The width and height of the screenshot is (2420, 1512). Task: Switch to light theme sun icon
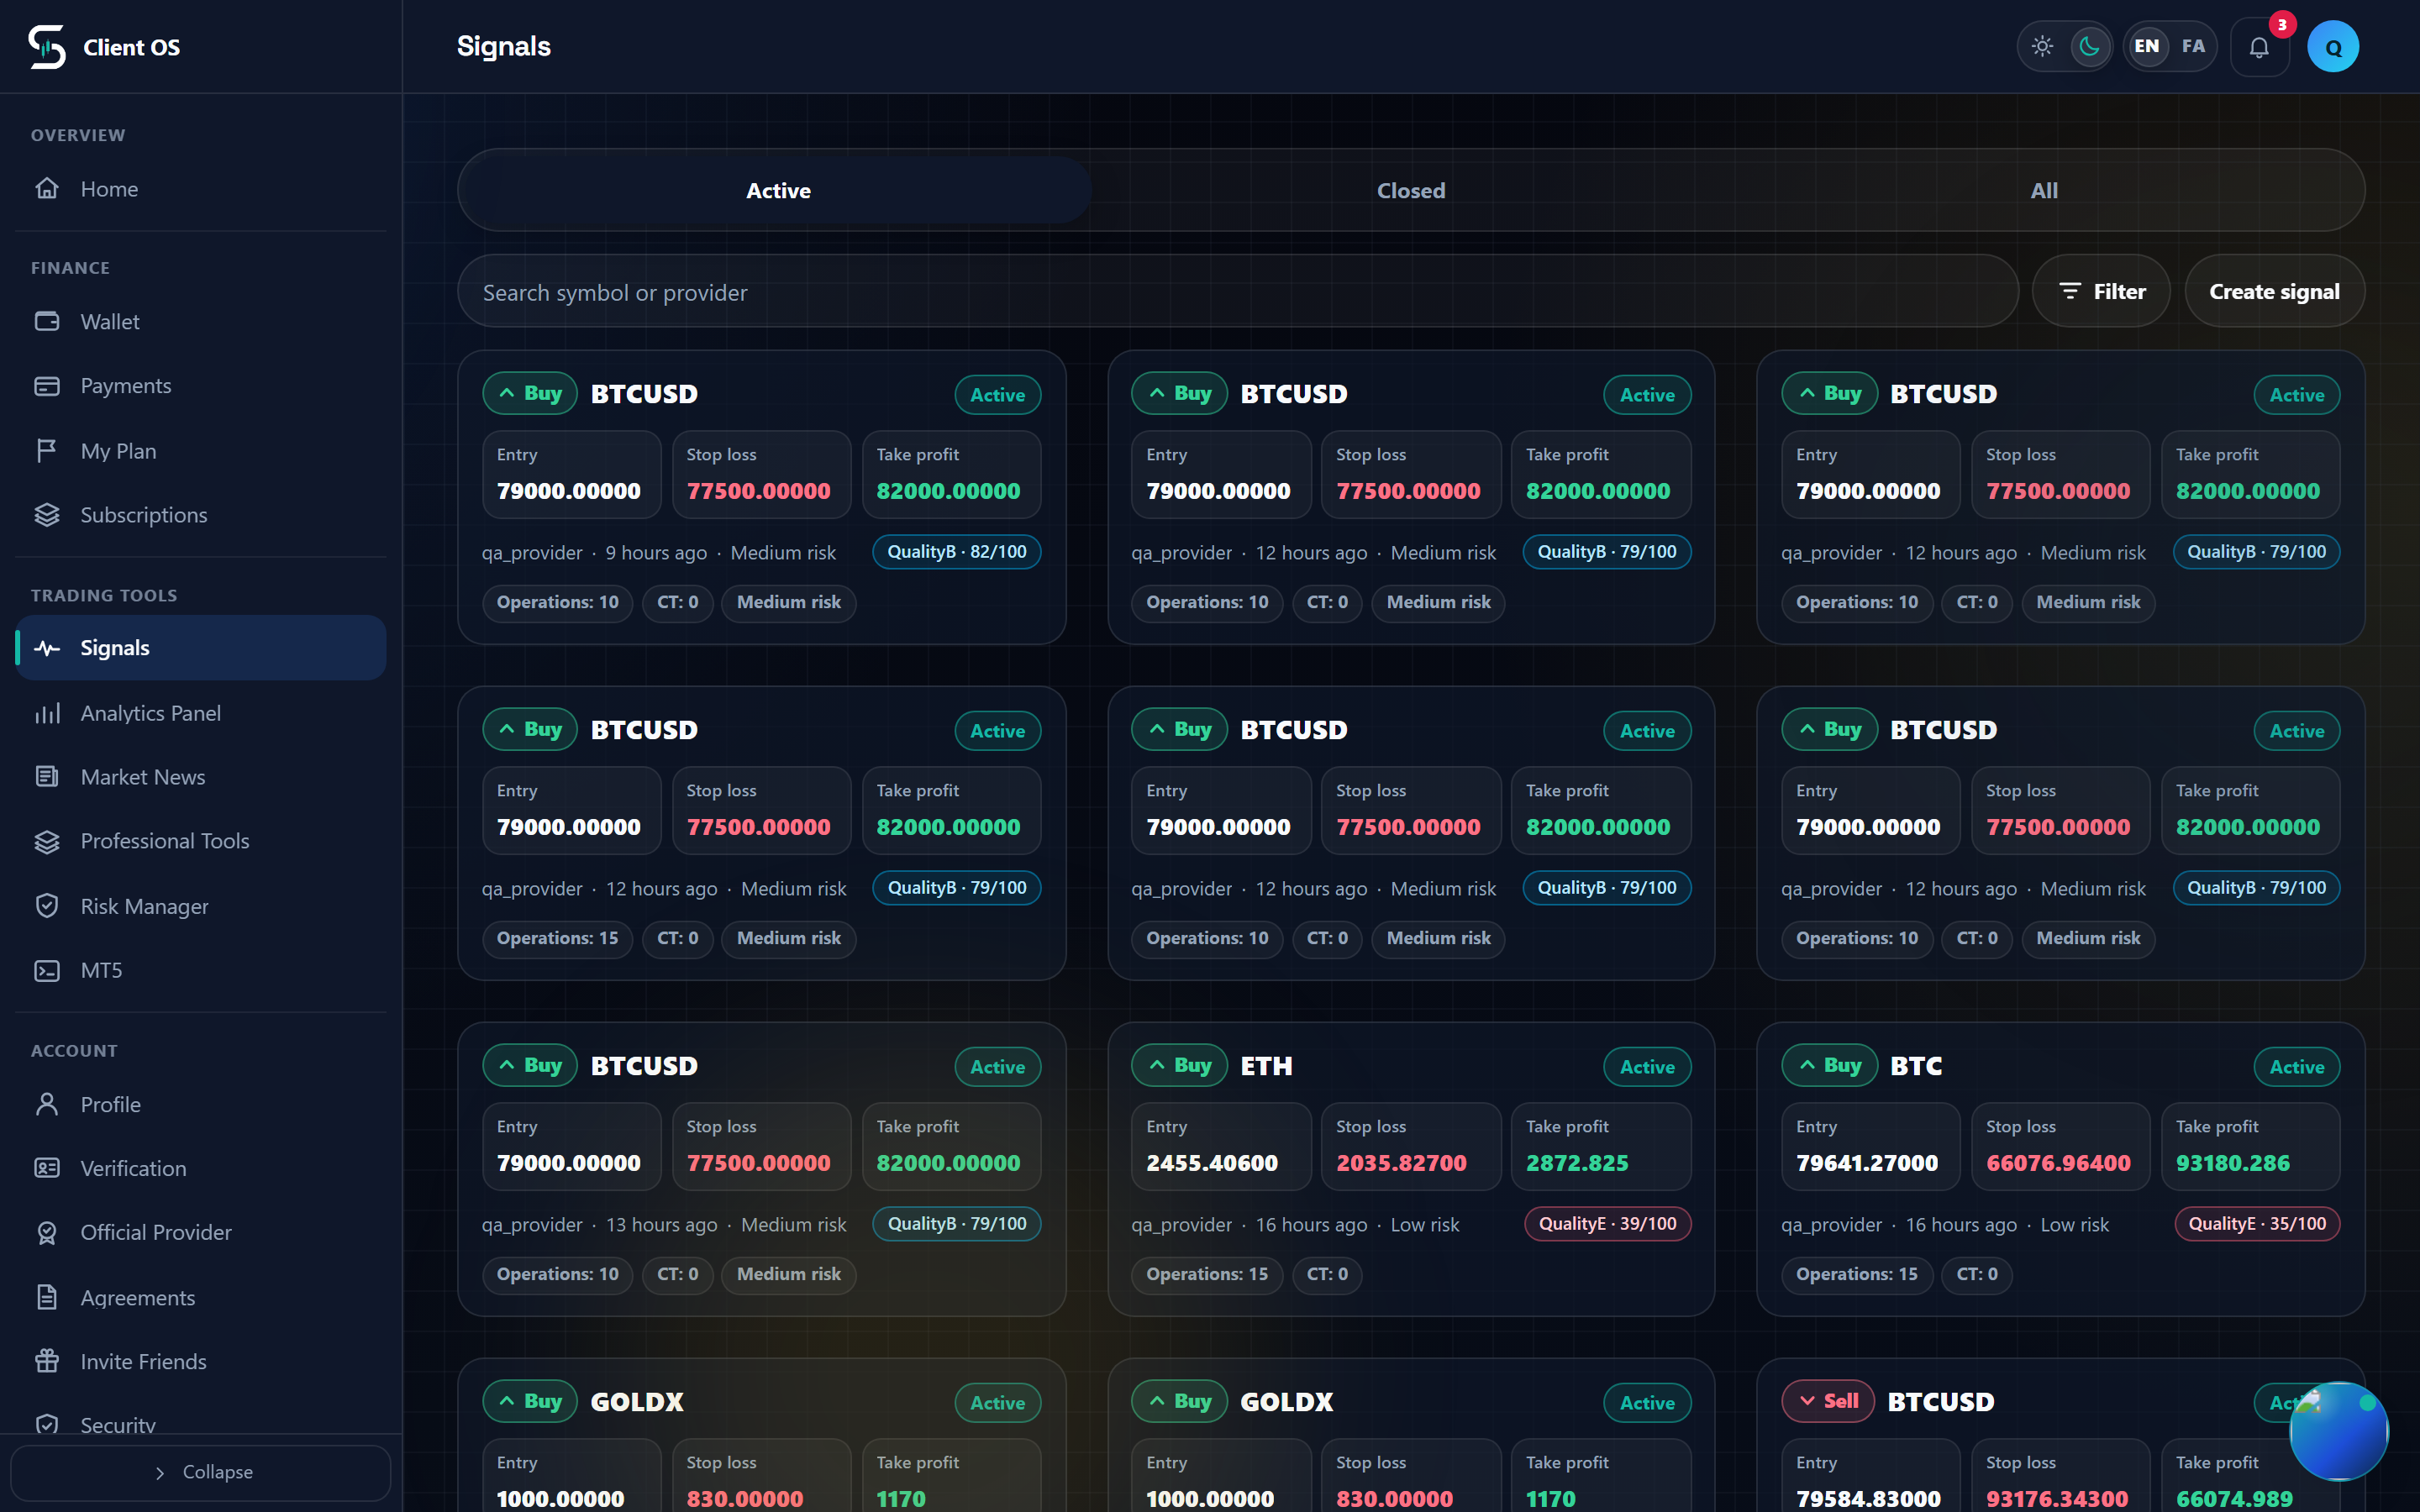point(2042,46)
